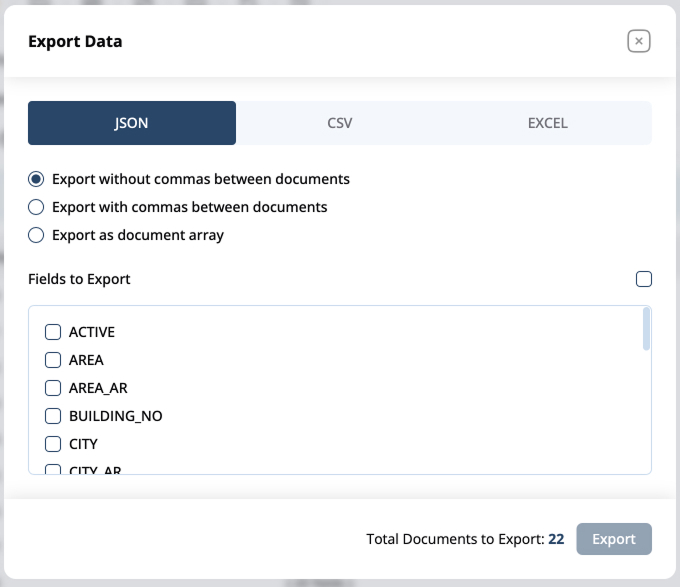Select Export with commas between documents

click(36, 207)
